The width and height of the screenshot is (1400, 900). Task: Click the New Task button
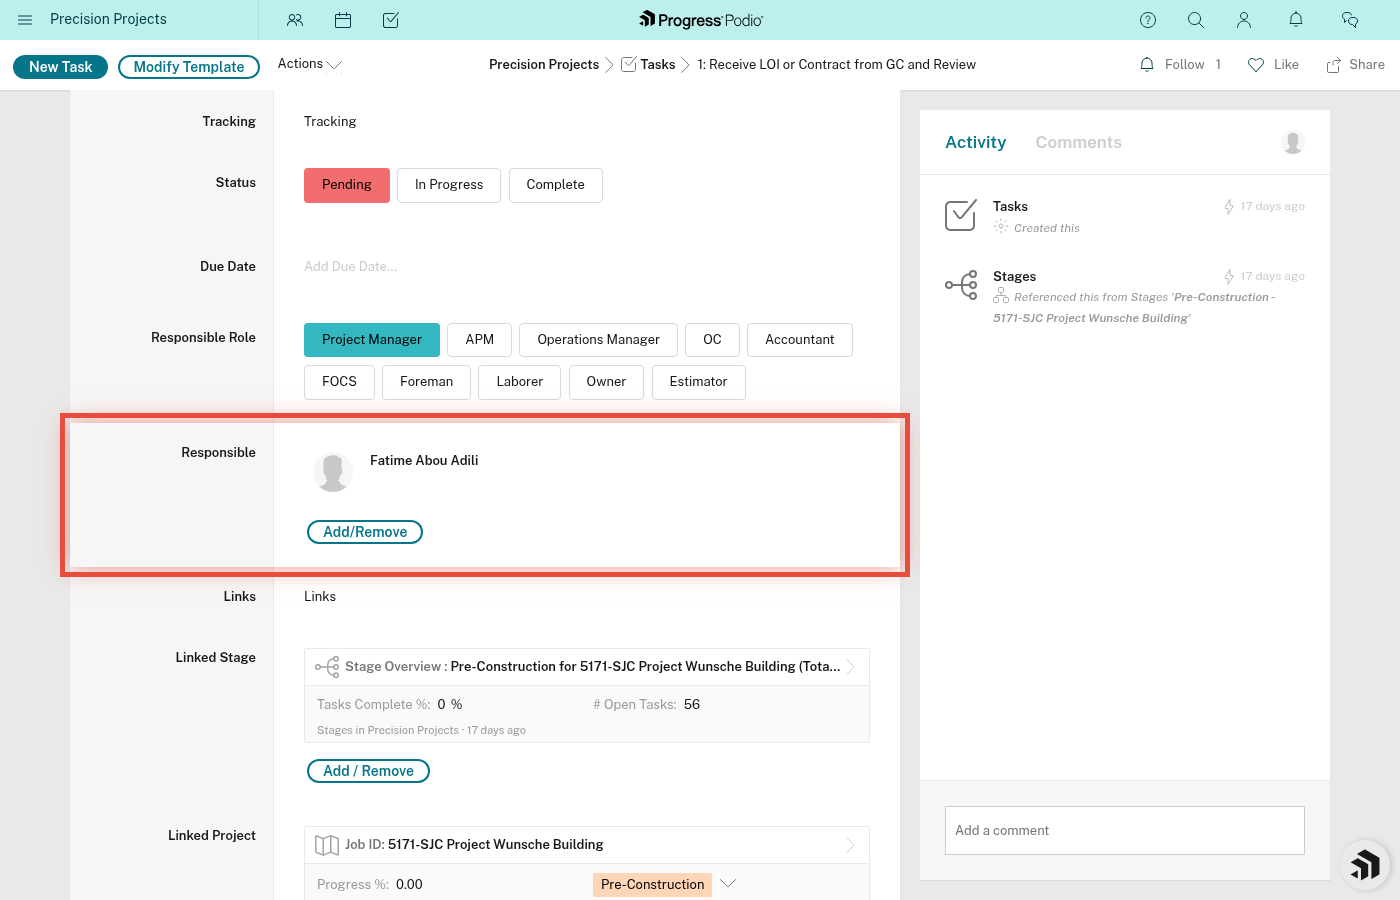click(60, 66)
